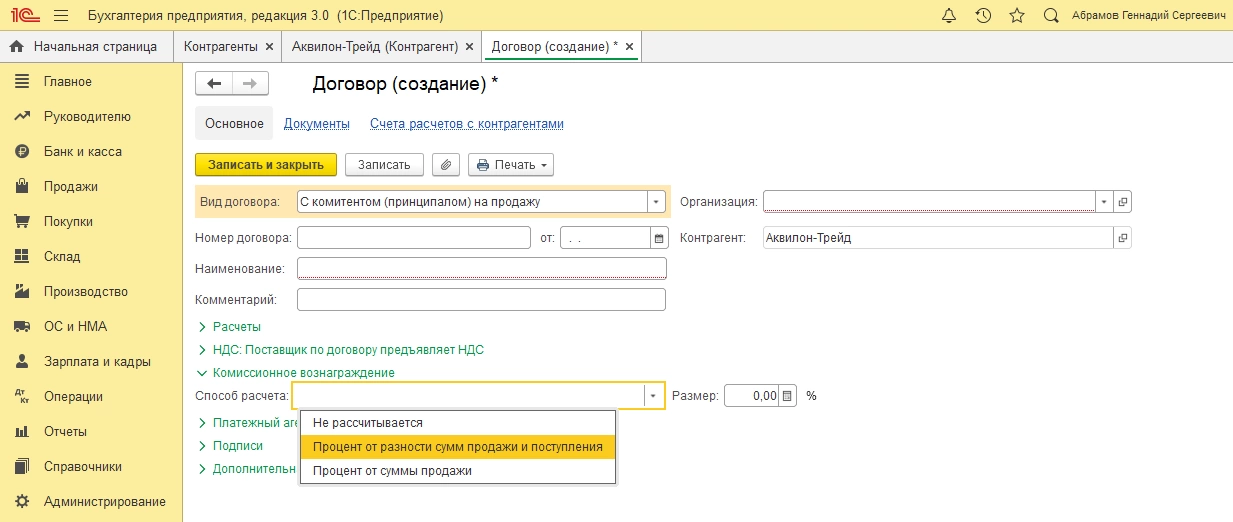1233x522 pixels.
Task: Choose 'Не рассчитывается' in the list
Action: click(x=367, y=423)
